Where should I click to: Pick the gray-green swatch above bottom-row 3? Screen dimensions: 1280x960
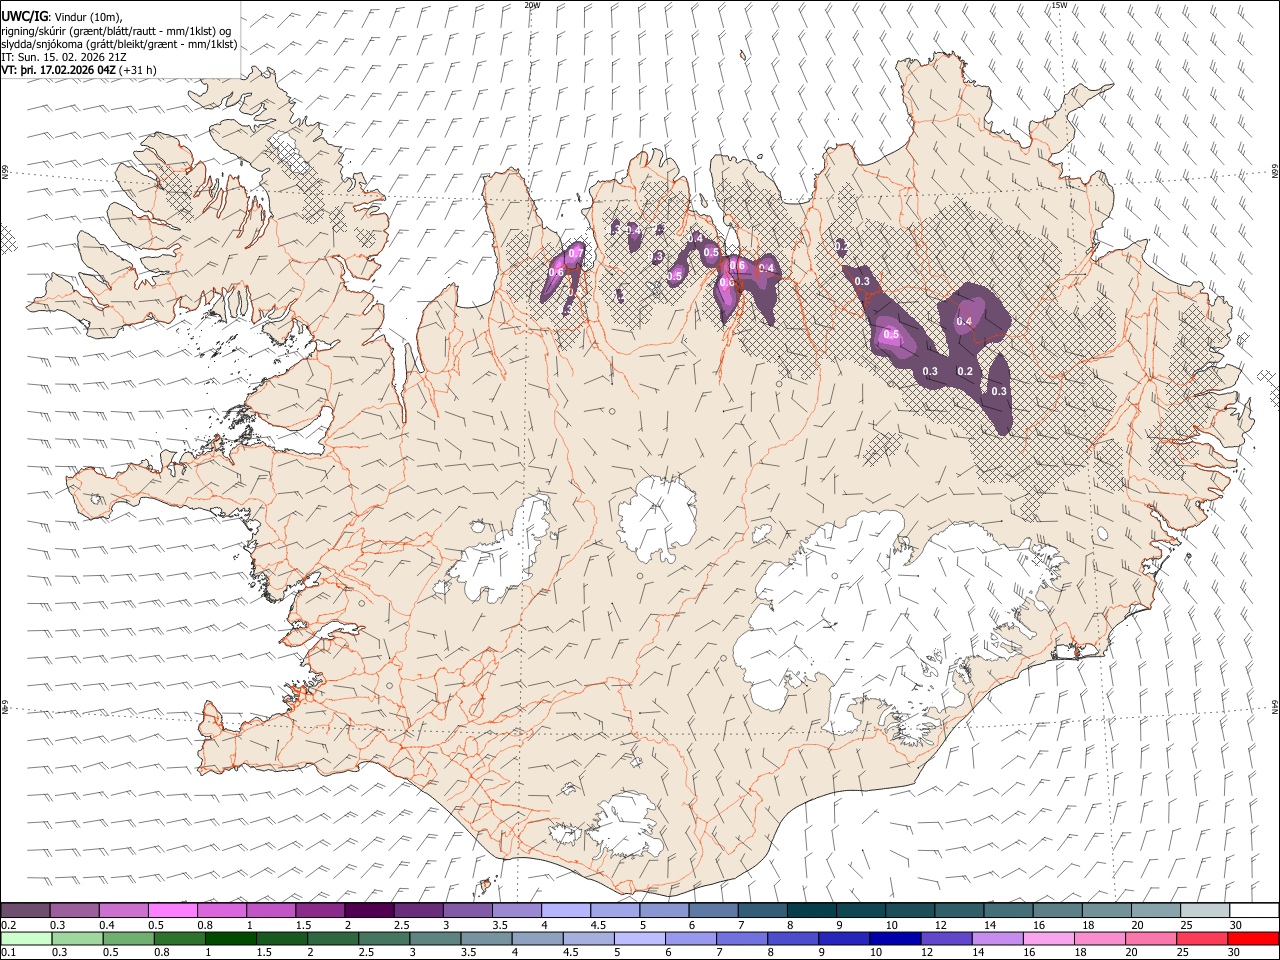click(434, 939)
